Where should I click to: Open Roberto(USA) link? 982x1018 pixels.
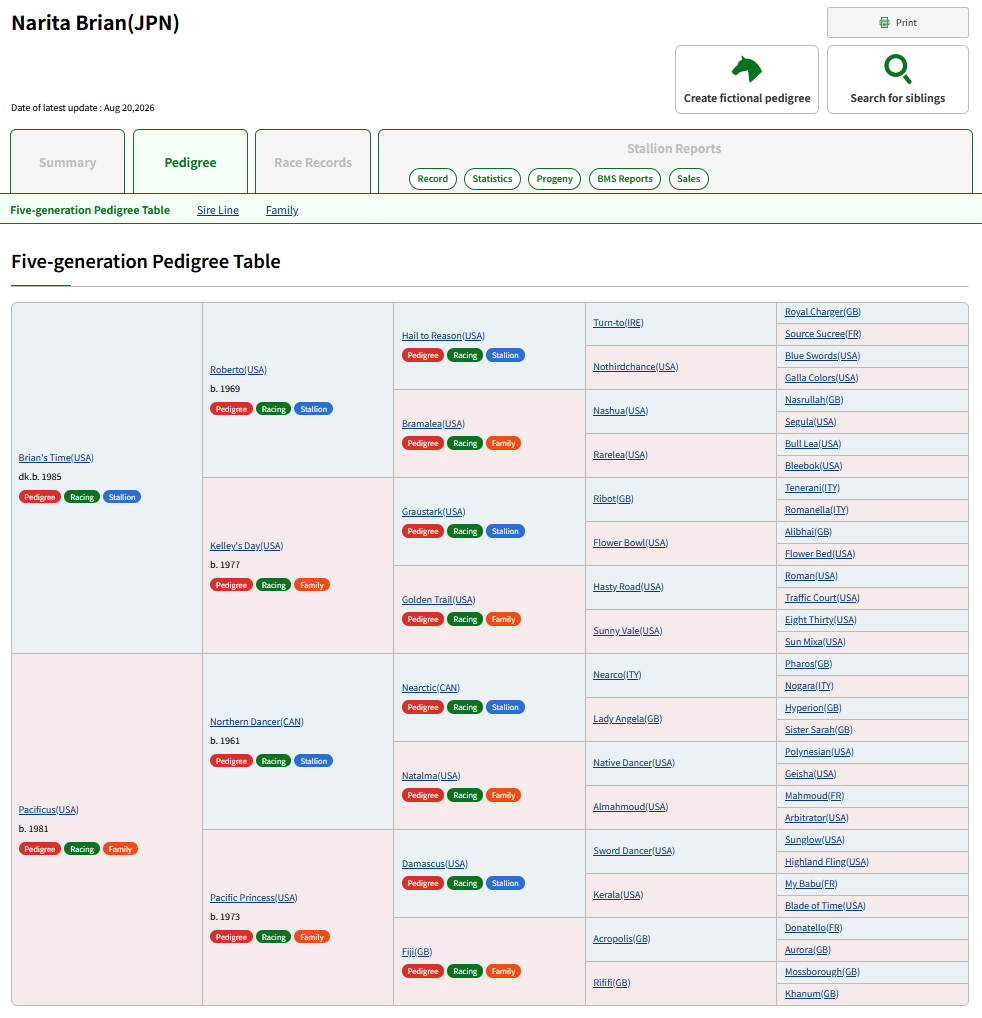point(238,369)
